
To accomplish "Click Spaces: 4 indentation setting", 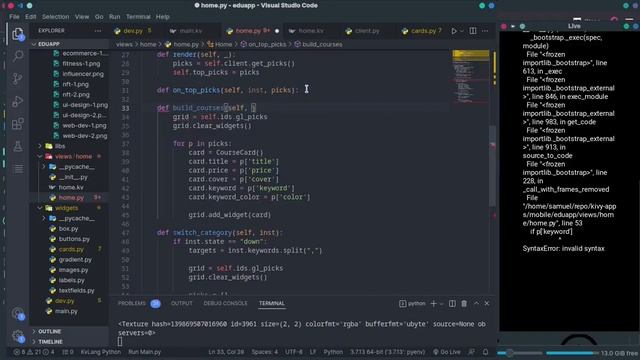I will tap(264, 352).
